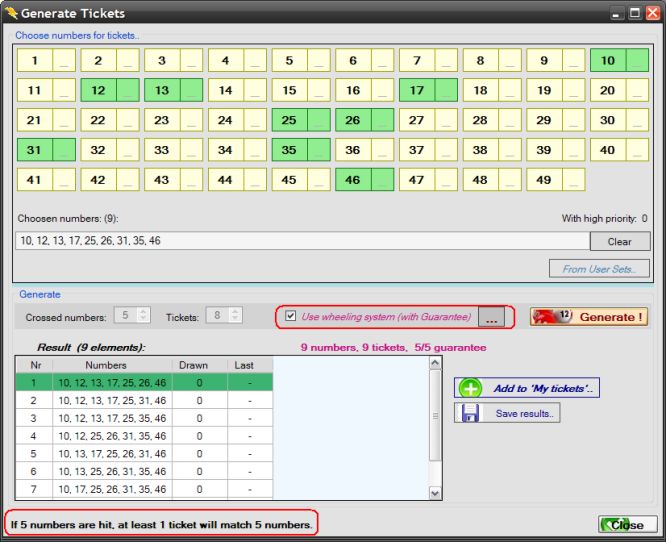The height and width of the screenshot is (542, 666).
Task: Click the wand icon in the title bar
Action: coord(10,13)
